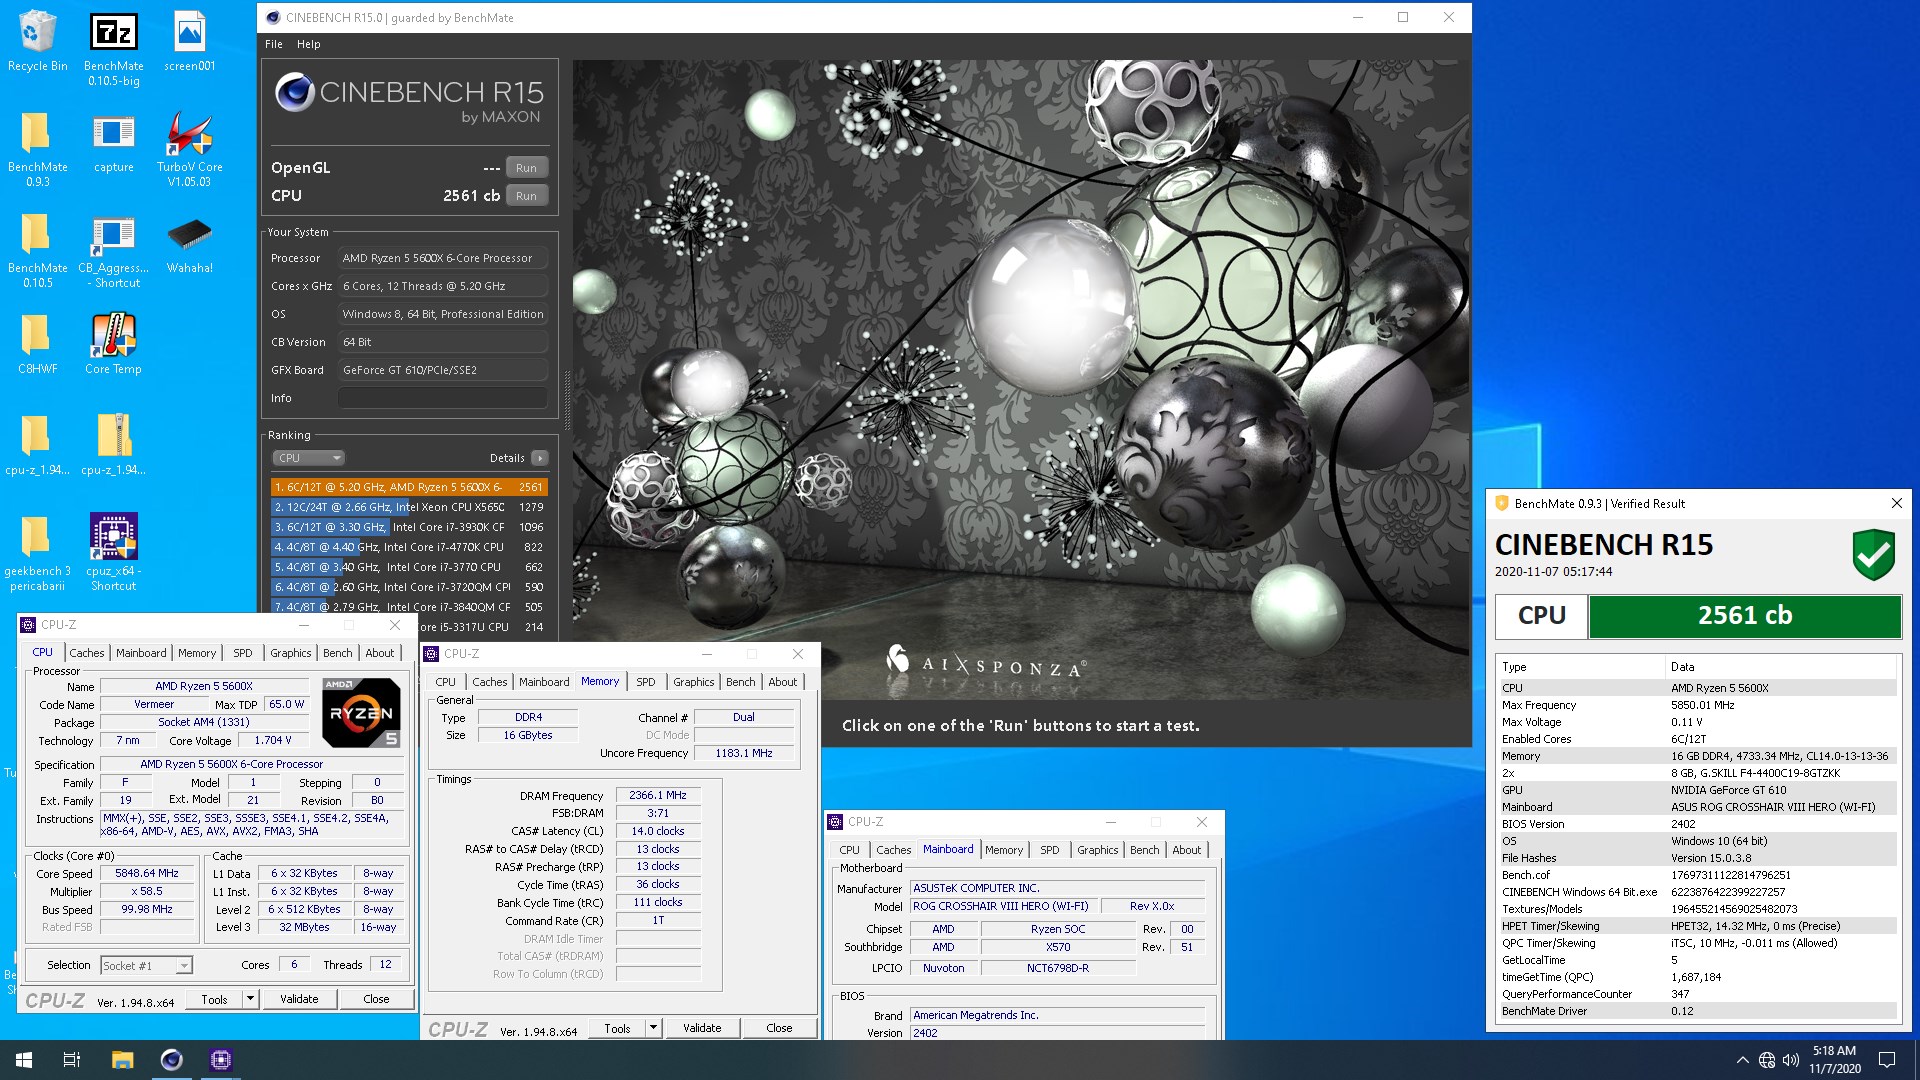Open CB_Aggressive Shortcut desktop icon
The width and height of the screenshot is (1920, 1080).
coord(113,250)
